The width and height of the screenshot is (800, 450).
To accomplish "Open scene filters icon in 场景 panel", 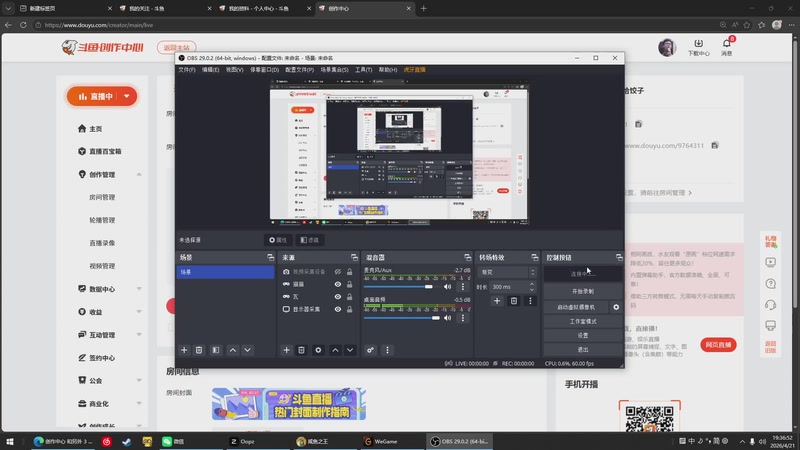I will (216, 350).
